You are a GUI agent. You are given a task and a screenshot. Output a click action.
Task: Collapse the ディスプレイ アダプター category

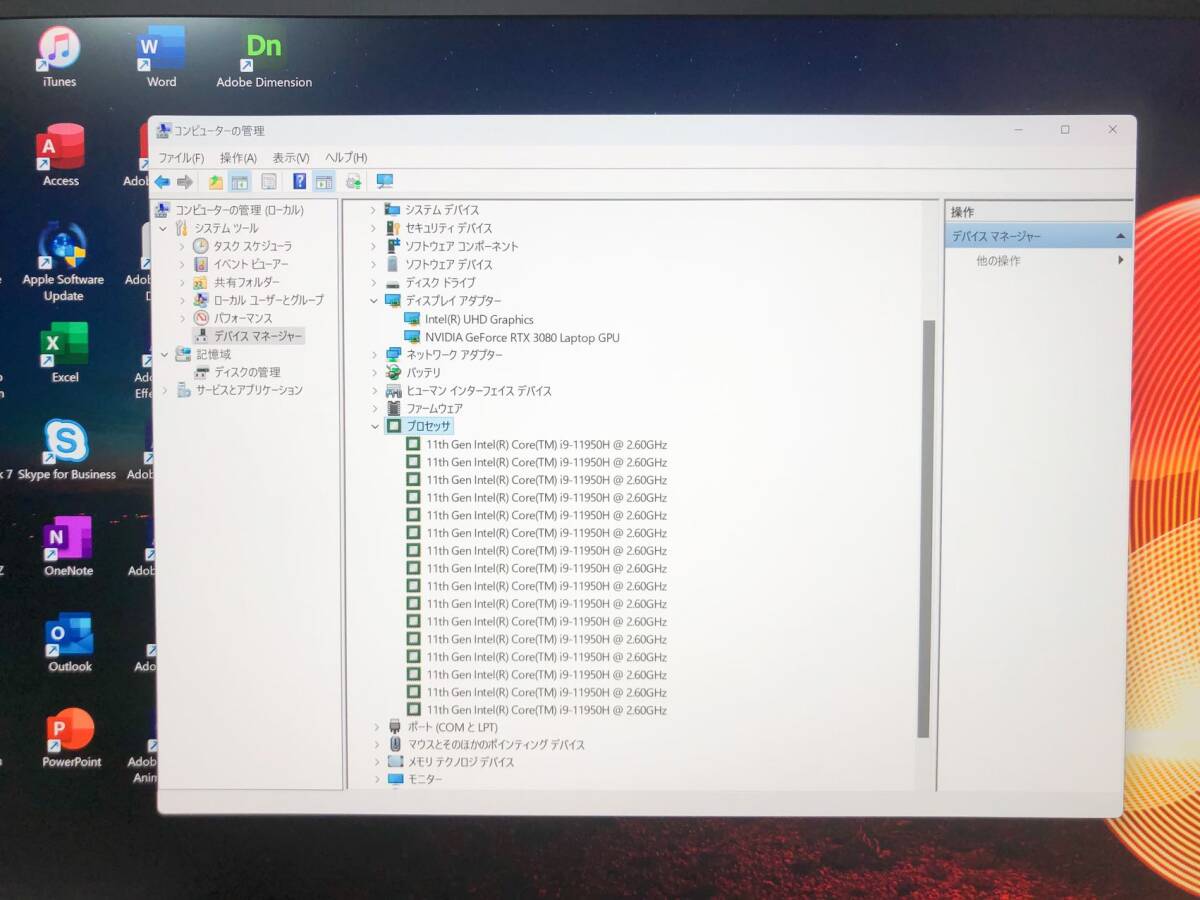375,301
